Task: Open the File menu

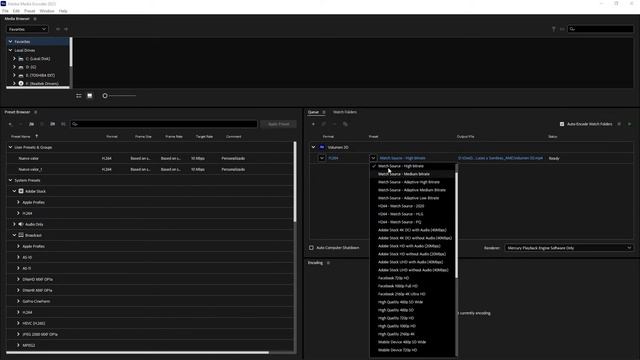Action: pyautogui.click(x=5, y=11)
